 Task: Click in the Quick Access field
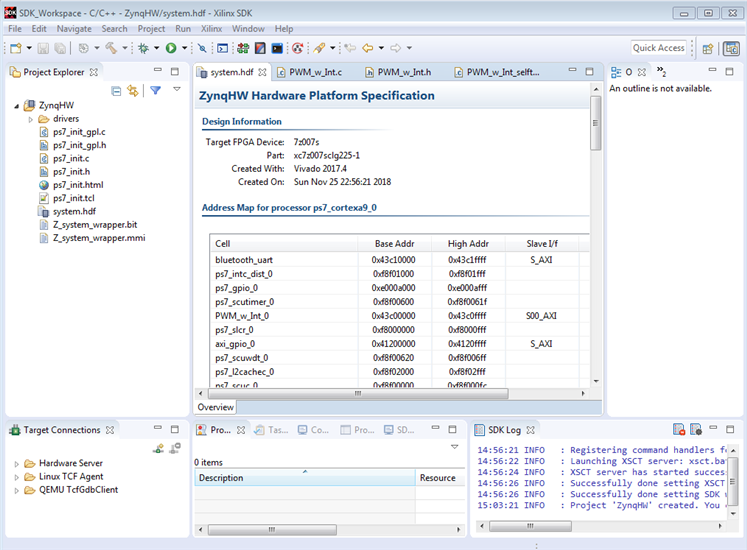(x=659, y=48)
